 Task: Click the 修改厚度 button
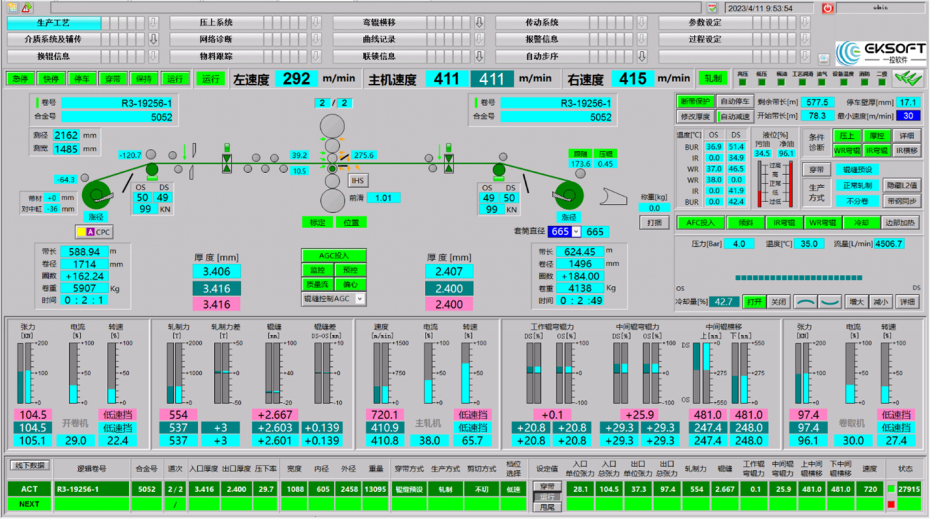tap(695, 116)
